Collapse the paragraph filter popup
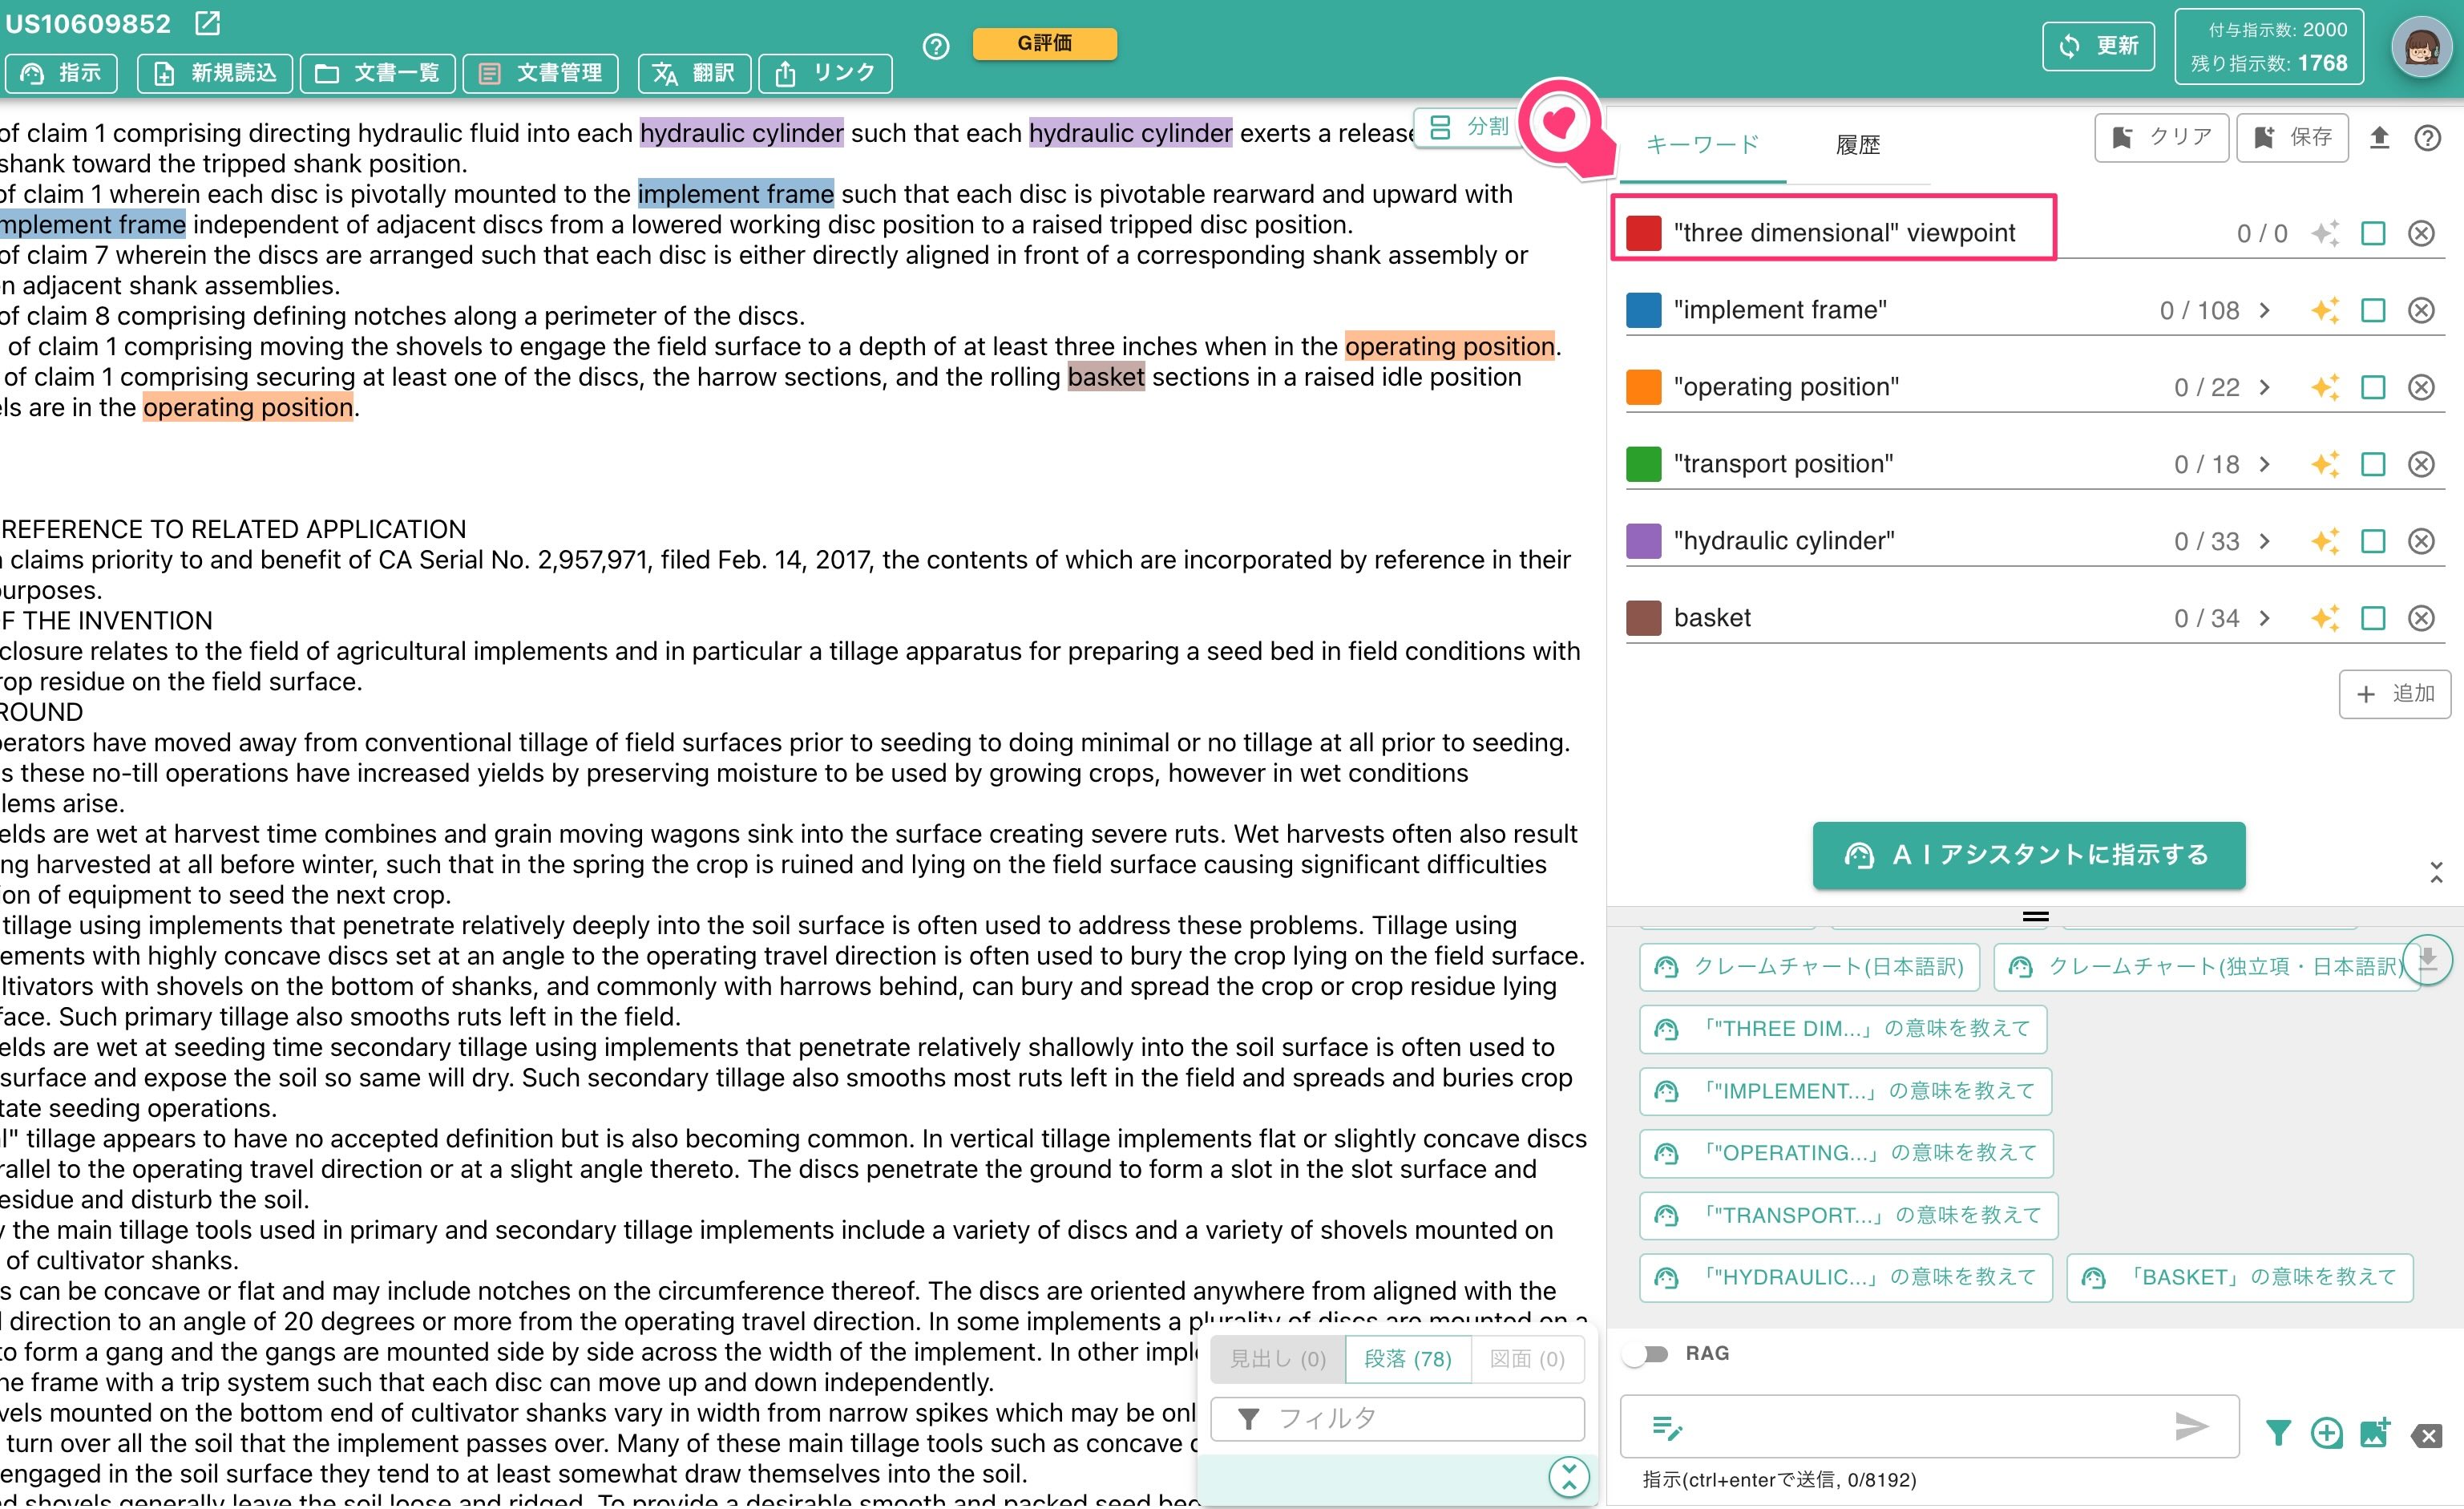This screenshot has width=2464, height=1509. (1569, 1477)
